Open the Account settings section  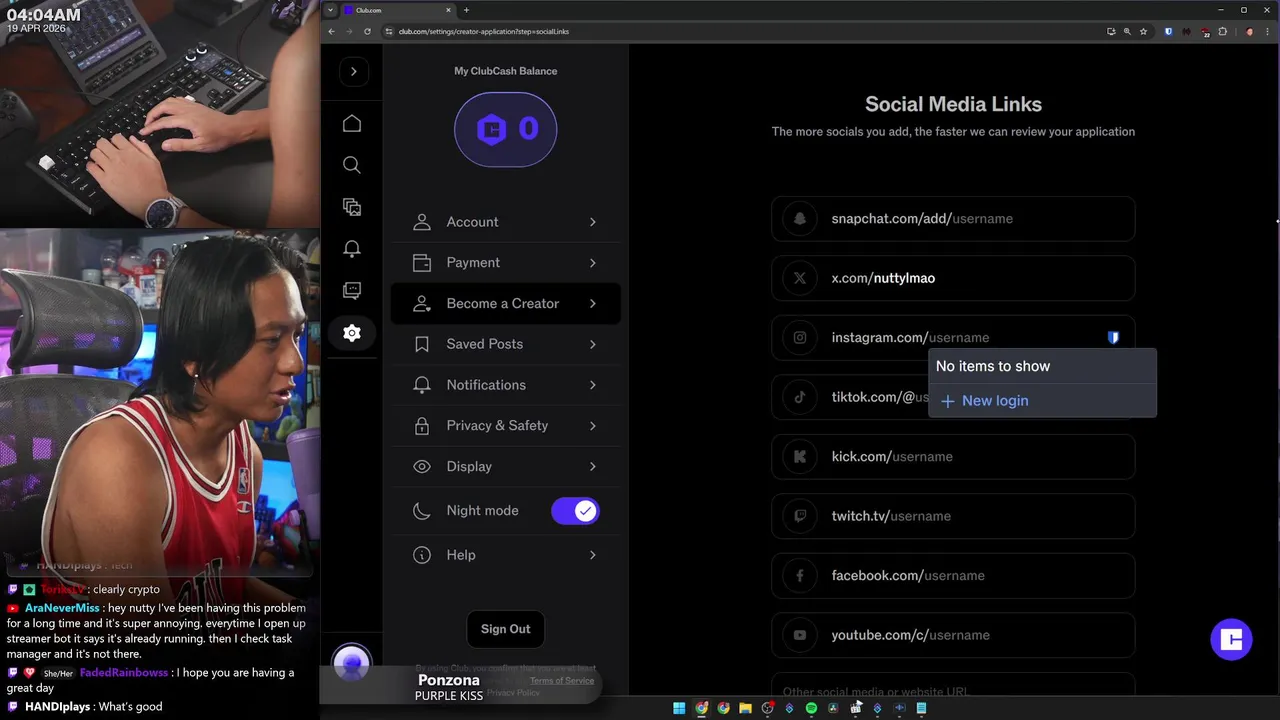[505, 222]
